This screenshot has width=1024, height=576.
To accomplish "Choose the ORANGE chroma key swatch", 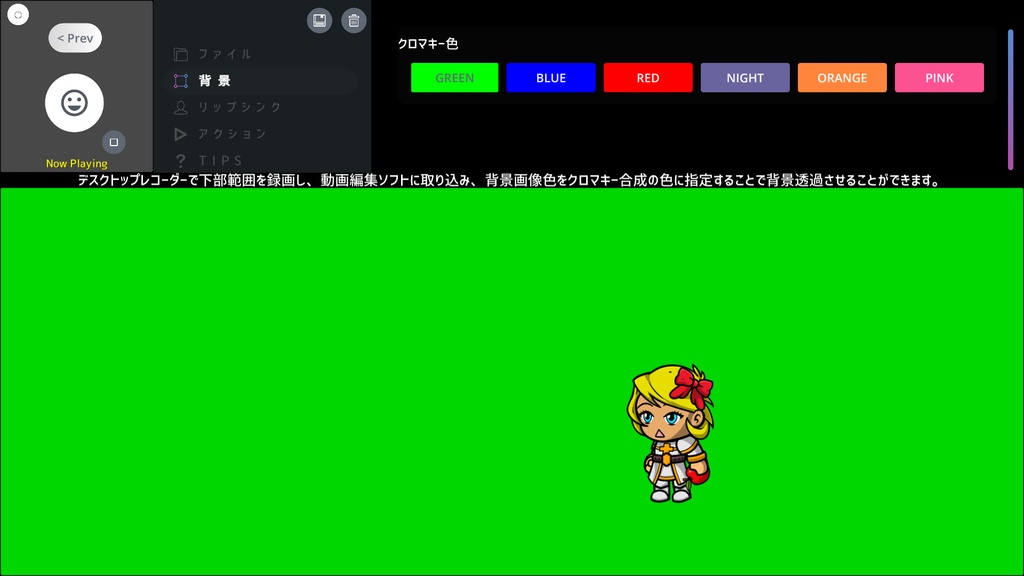I will 842,77.
